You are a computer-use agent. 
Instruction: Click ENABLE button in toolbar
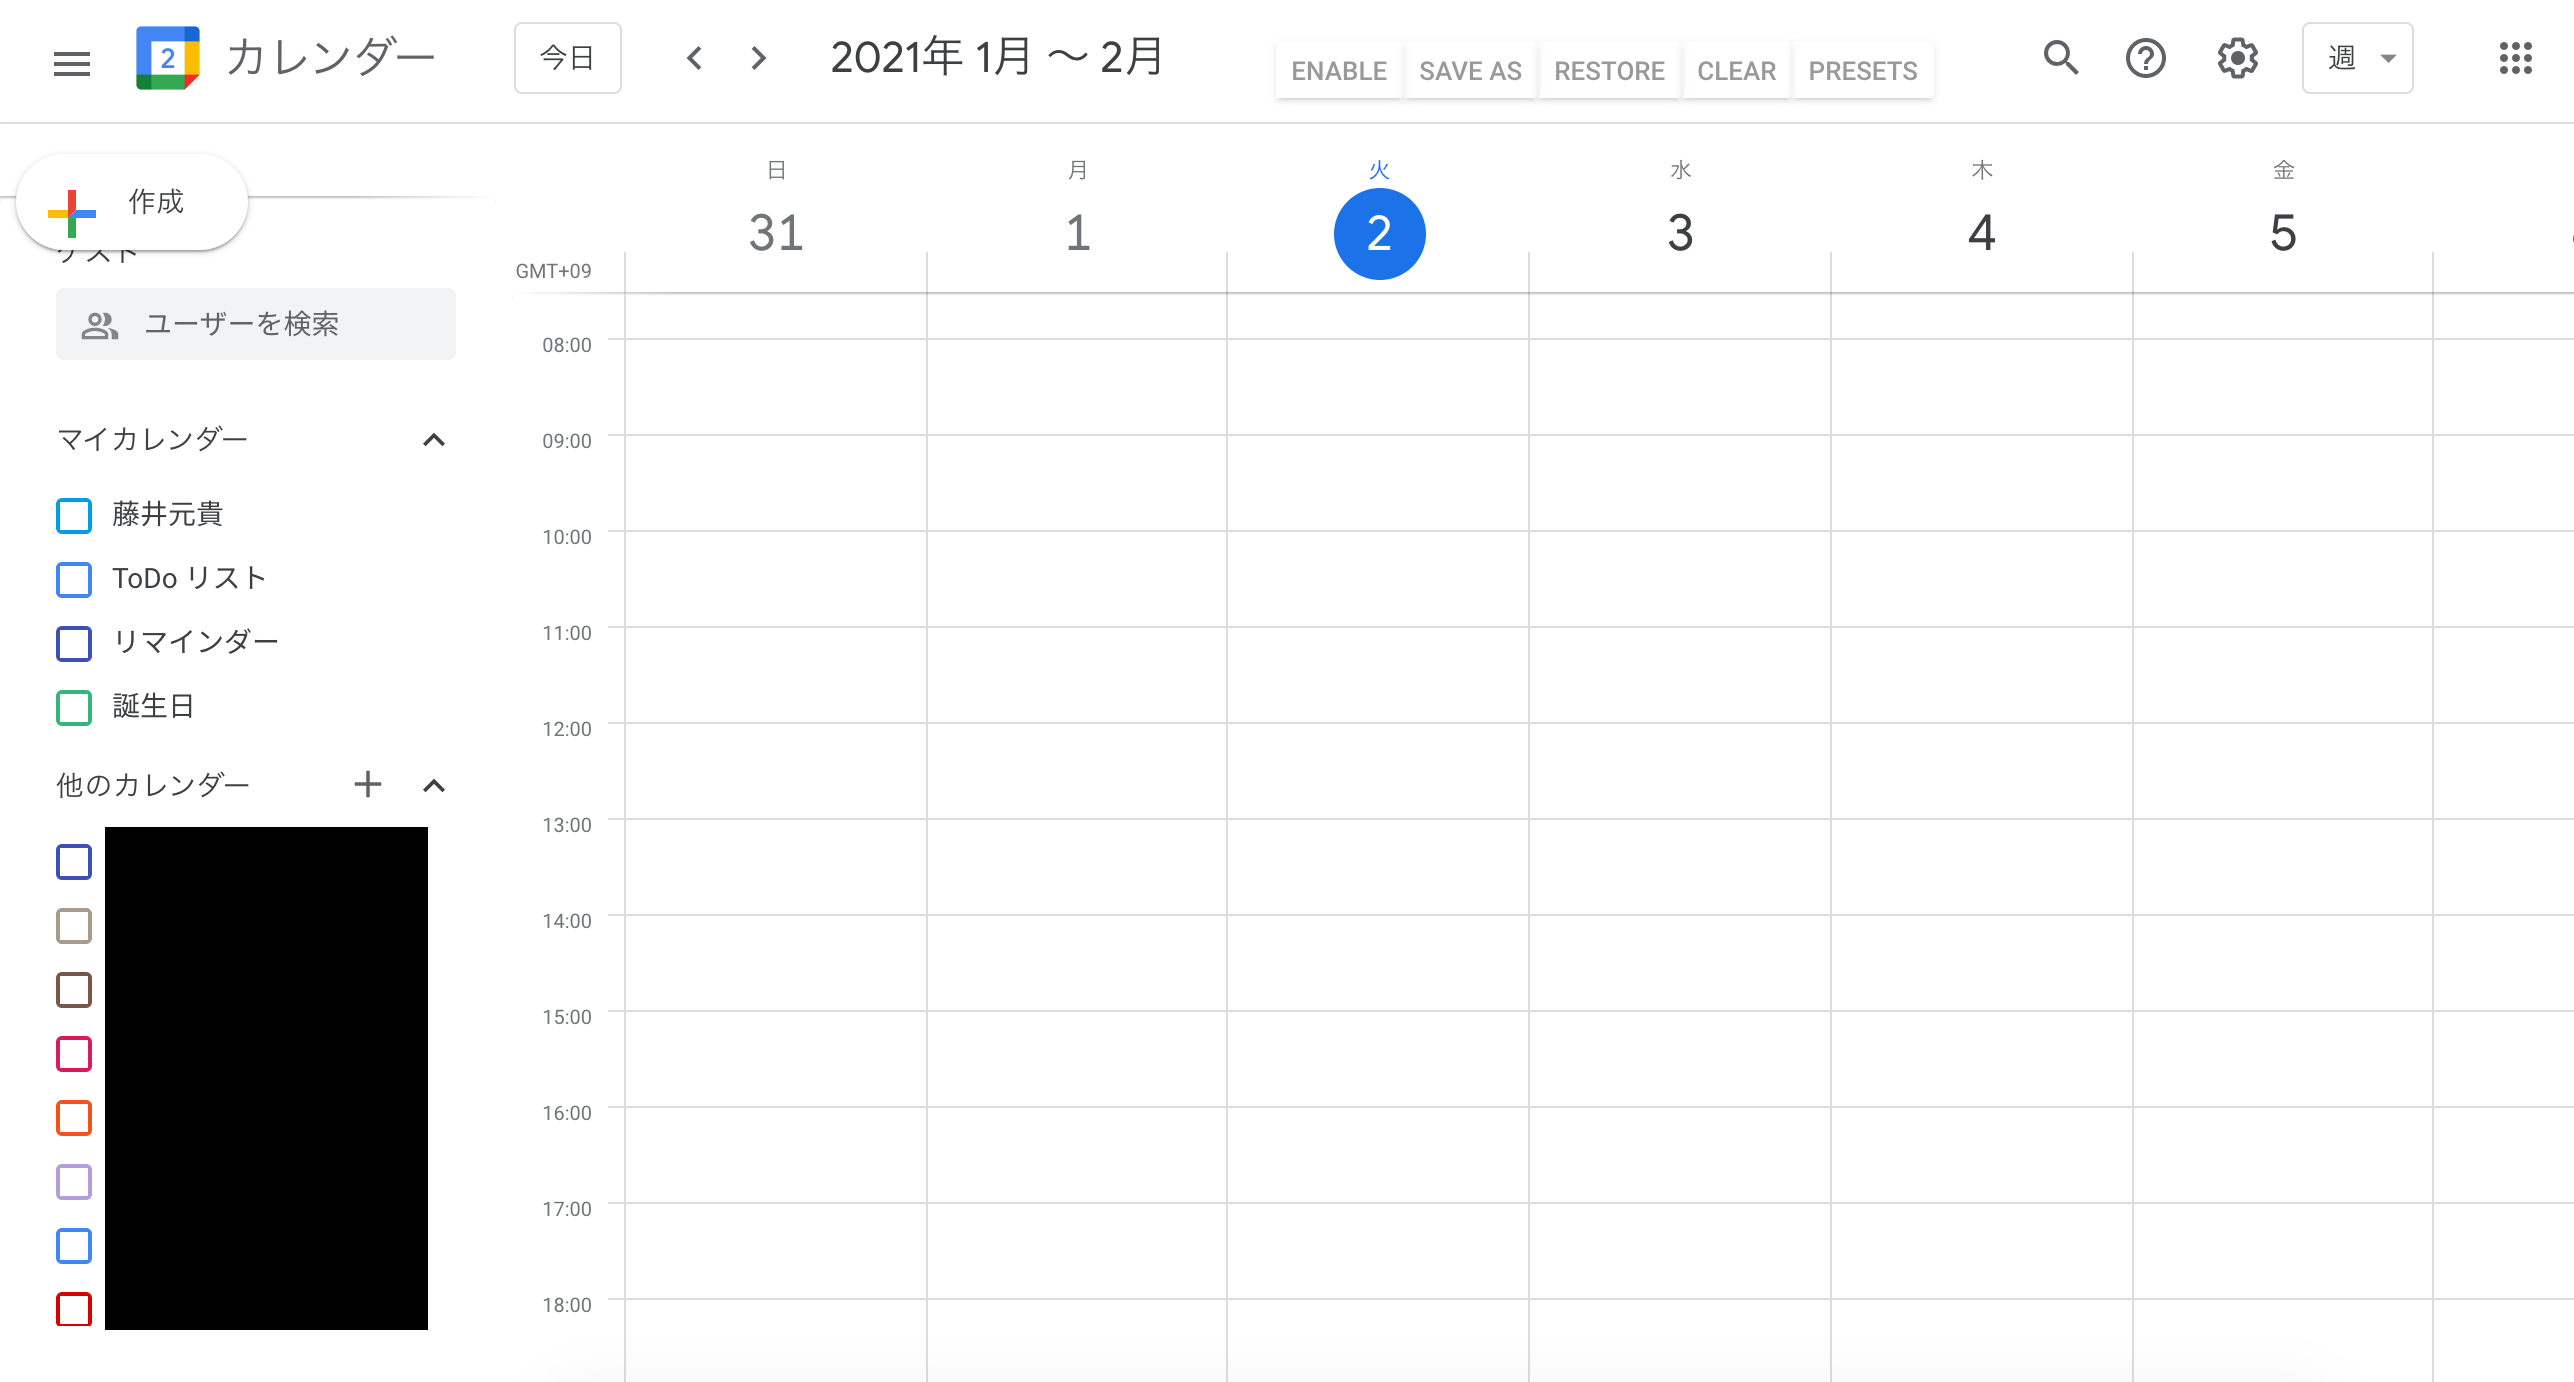[x=1338, y=68]
